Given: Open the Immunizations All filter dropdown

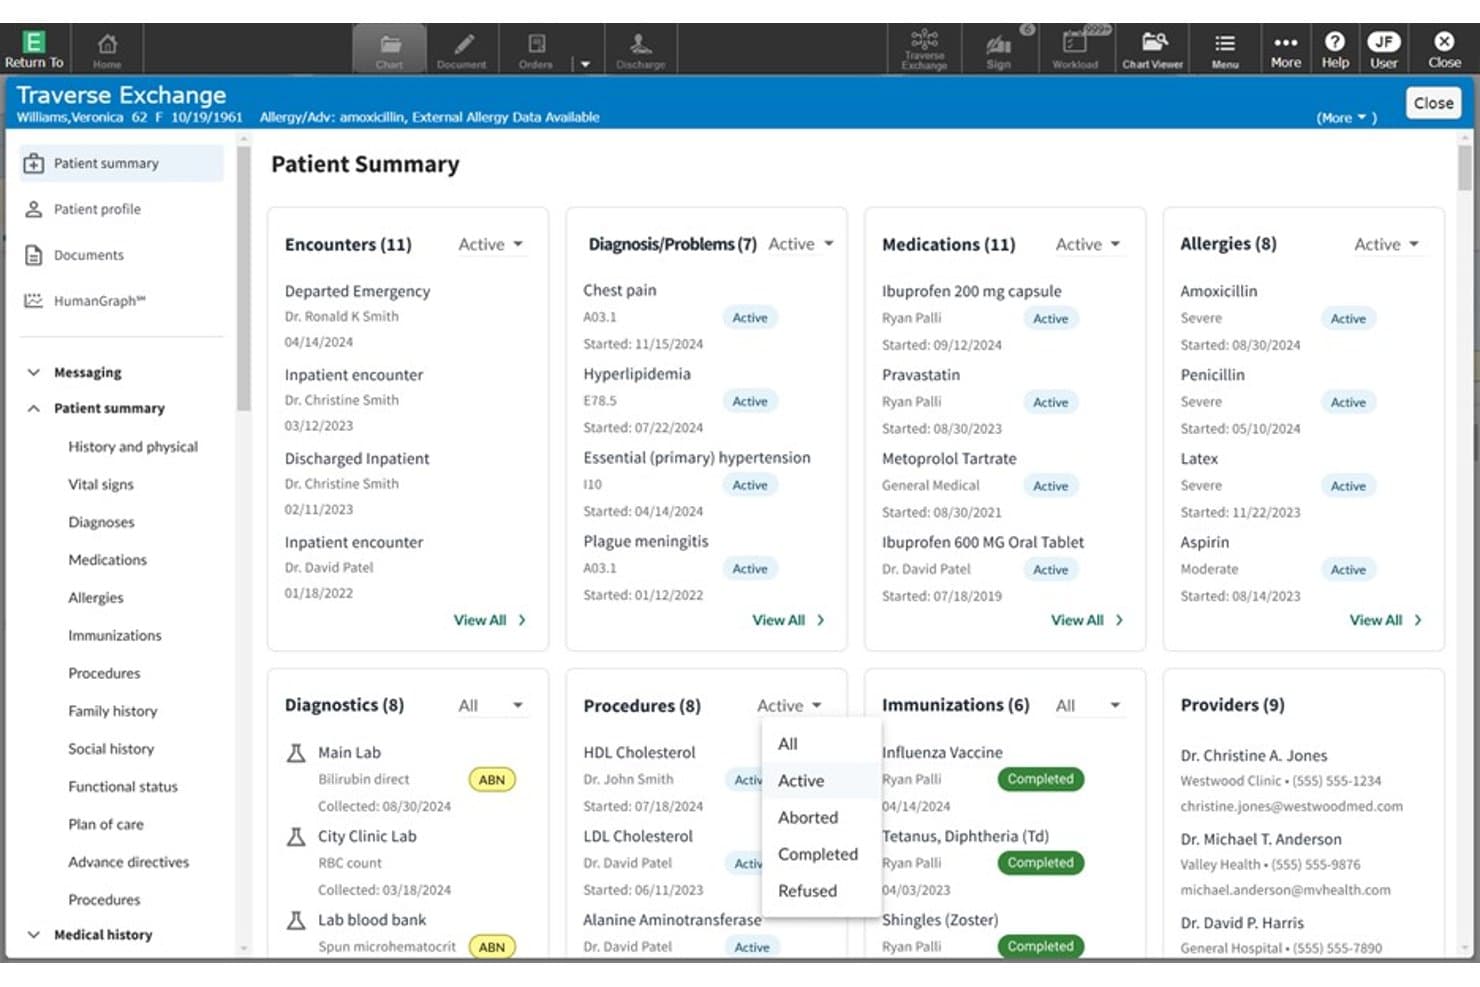Looking at the screenshot, I should 1088,705.
